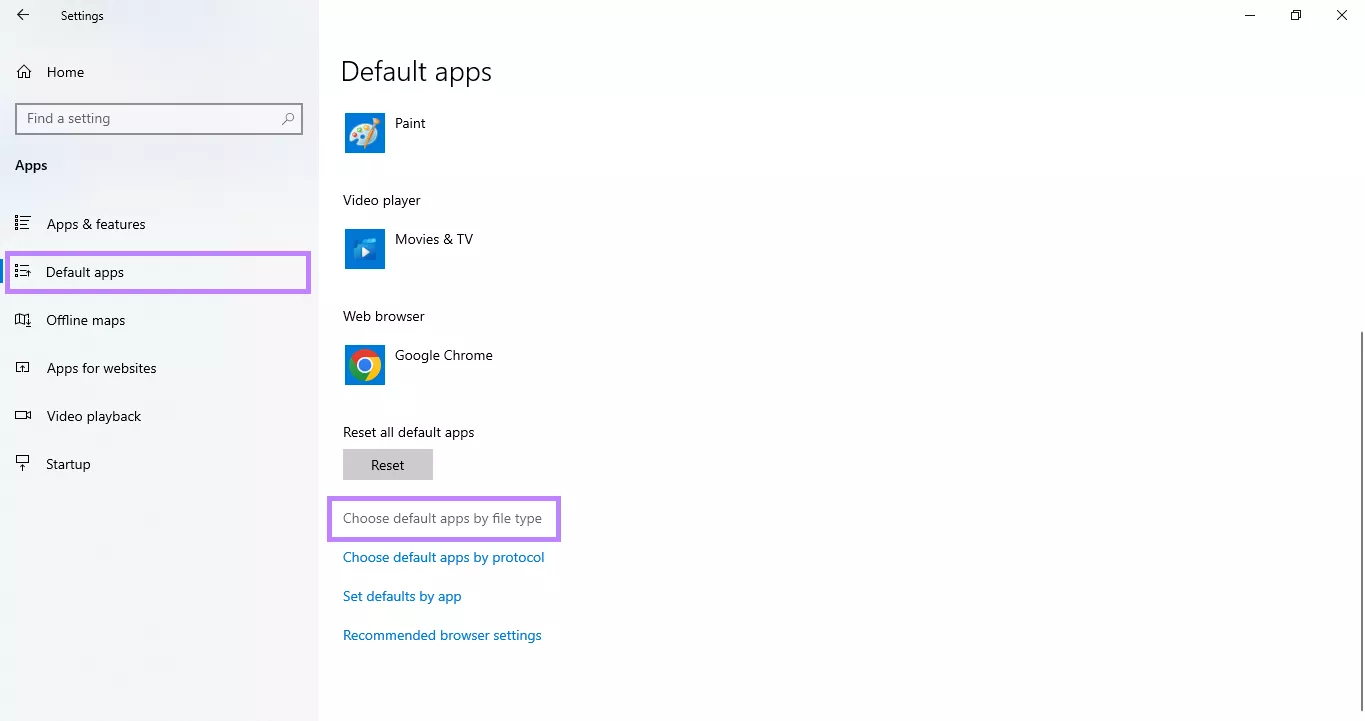Click Set defaults by app link
The height and width of the screenshot is (721, 1365).
click(x=402, y=596)
